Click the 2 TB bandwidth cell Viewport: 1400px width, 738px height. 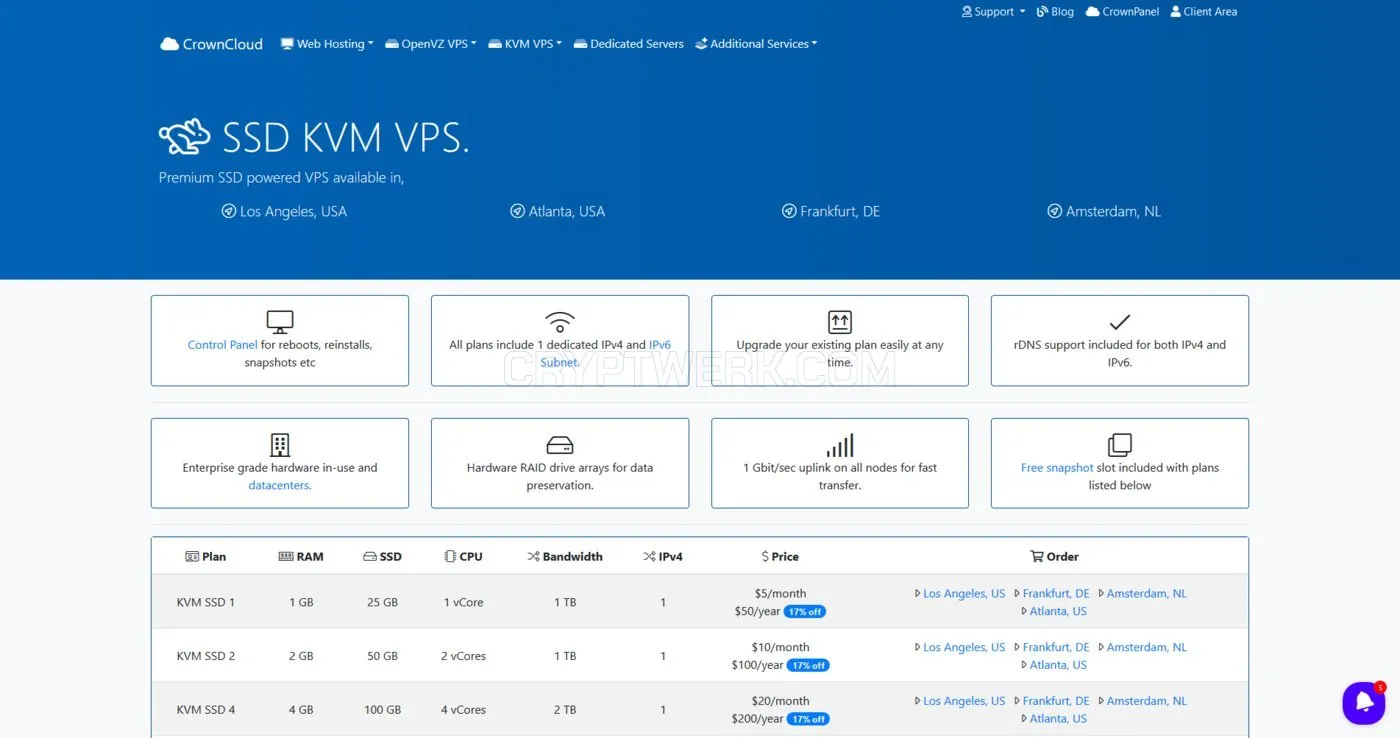click(565, 711)
